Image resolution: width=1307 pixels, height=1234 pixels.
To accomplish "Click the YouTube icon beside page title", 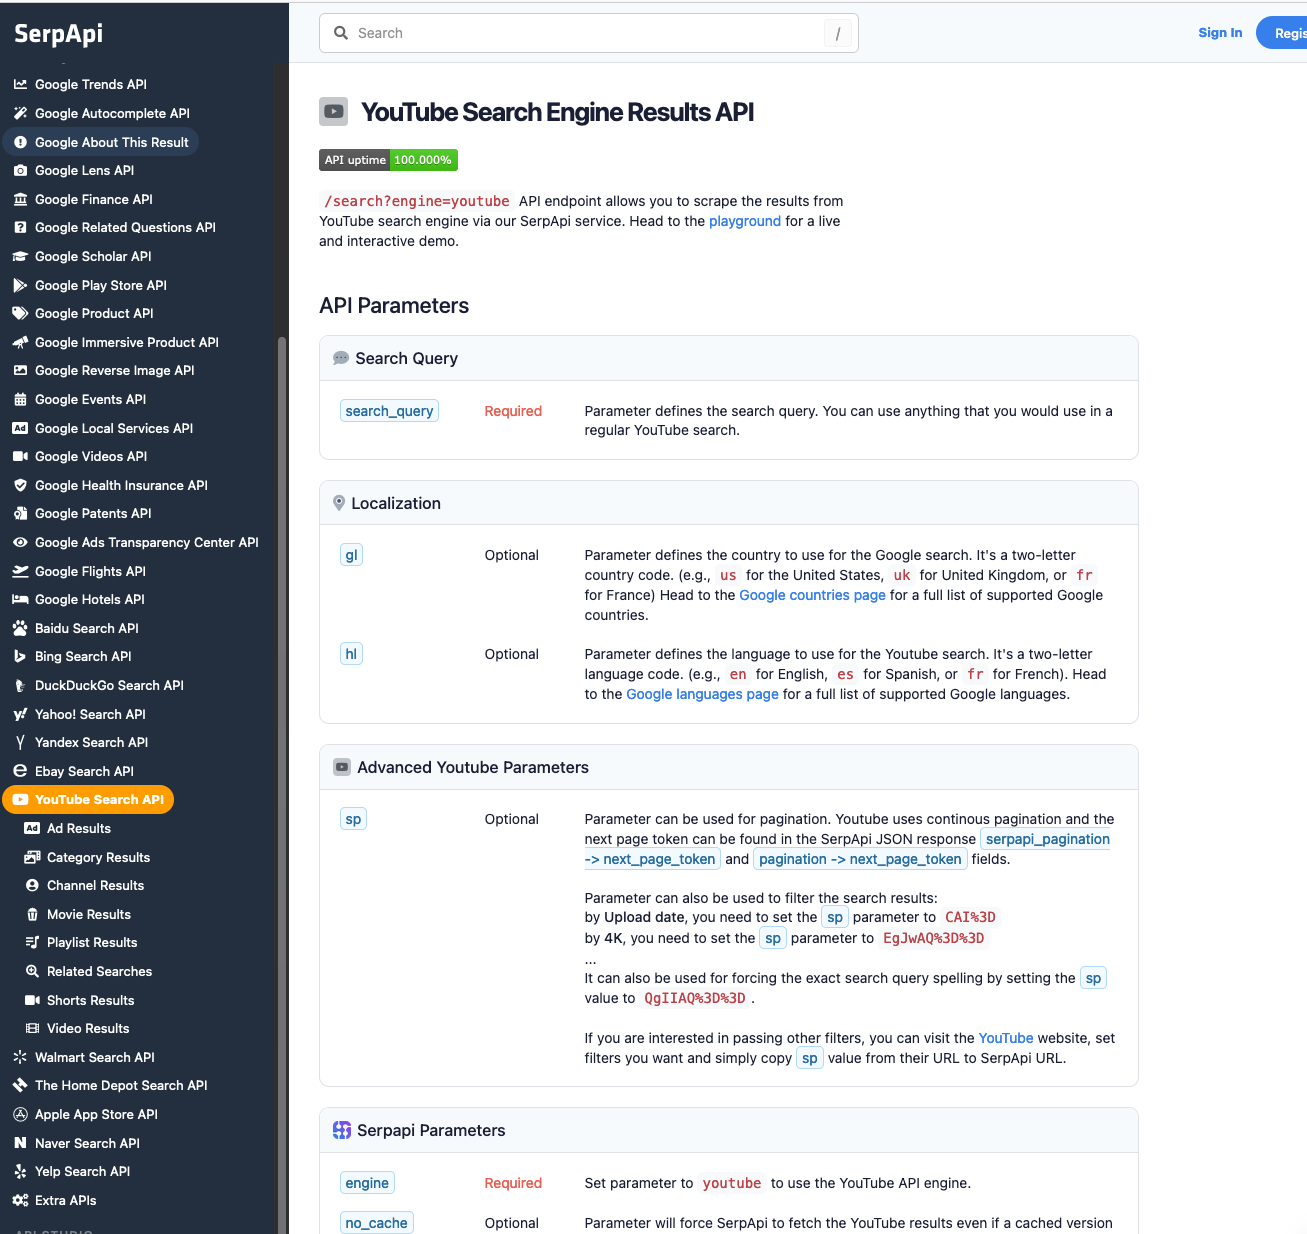I will (334, 112).
